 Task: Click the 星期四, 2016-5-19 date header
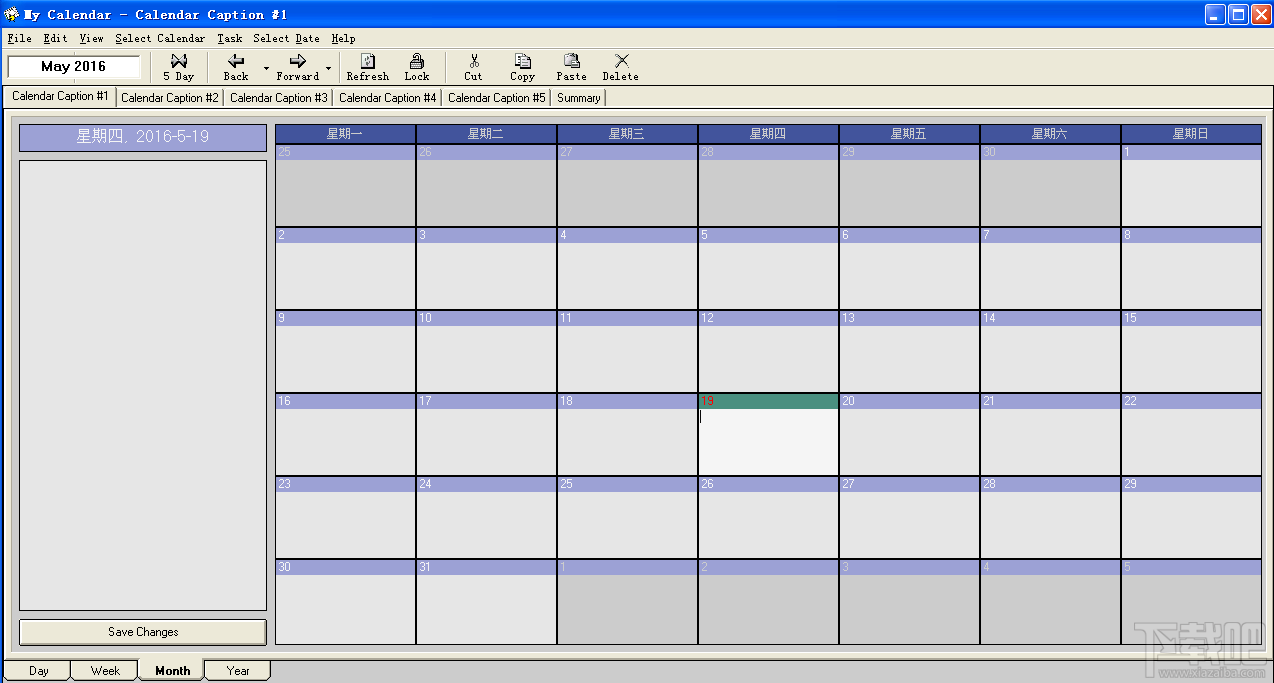coord(143,137)
